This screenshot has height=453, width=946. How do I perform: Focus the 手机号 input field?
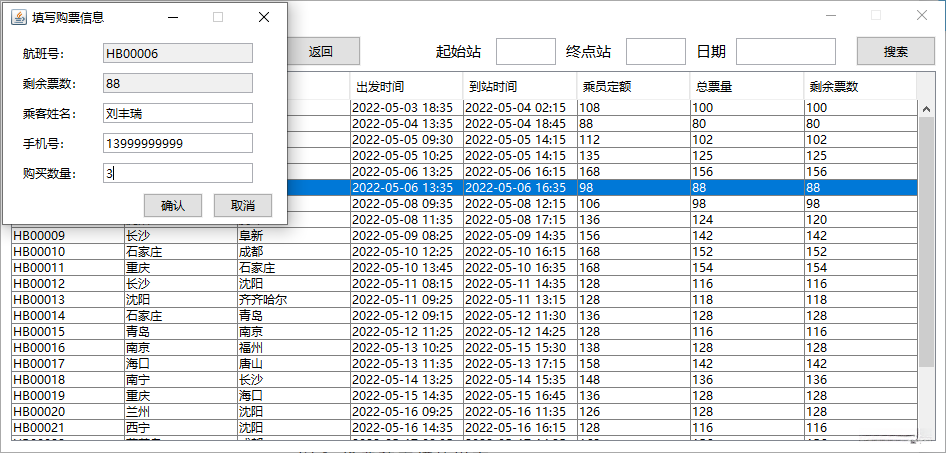[x=178, y=143]
